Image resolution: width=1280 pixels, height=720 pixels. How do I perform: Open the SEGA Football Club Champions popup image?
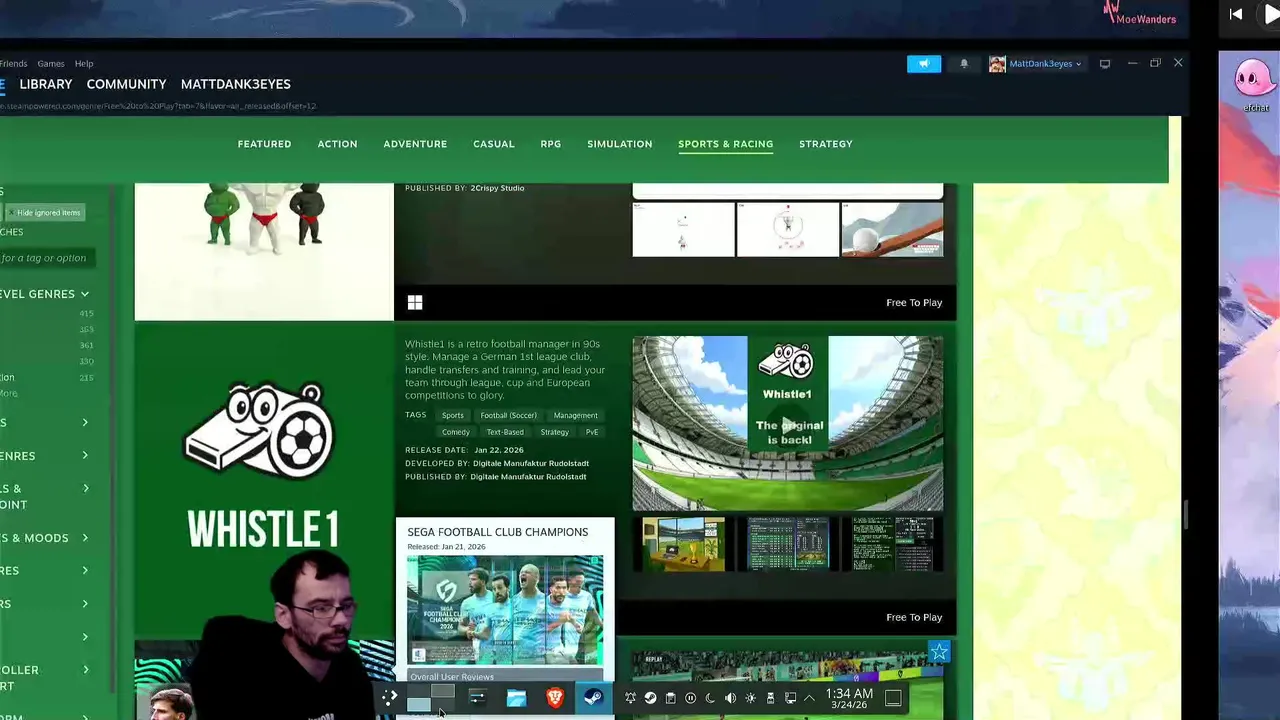pos(505,609)
